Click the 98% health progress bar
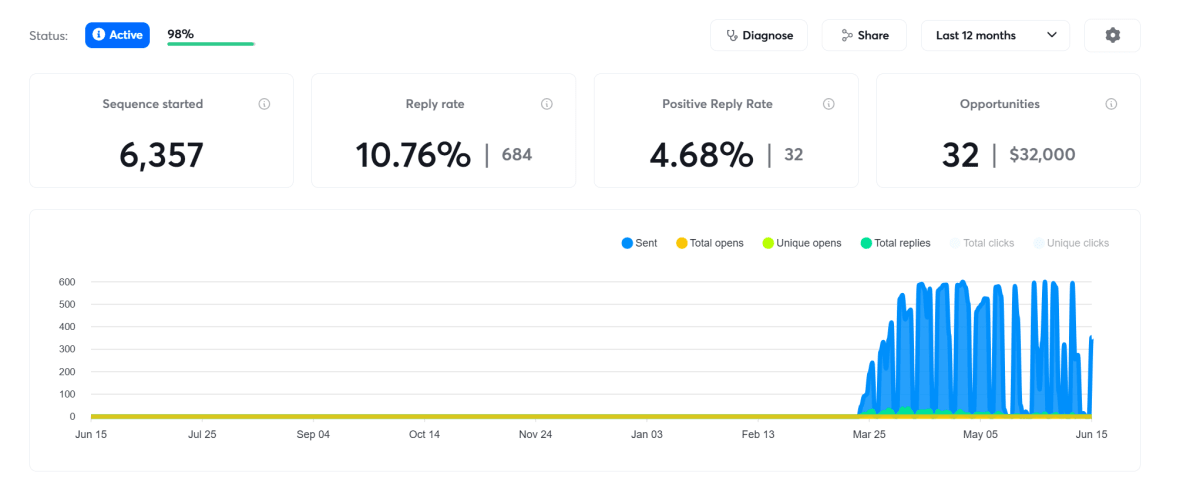Screen dimensions: 1200x485 [x=210, y=44]
